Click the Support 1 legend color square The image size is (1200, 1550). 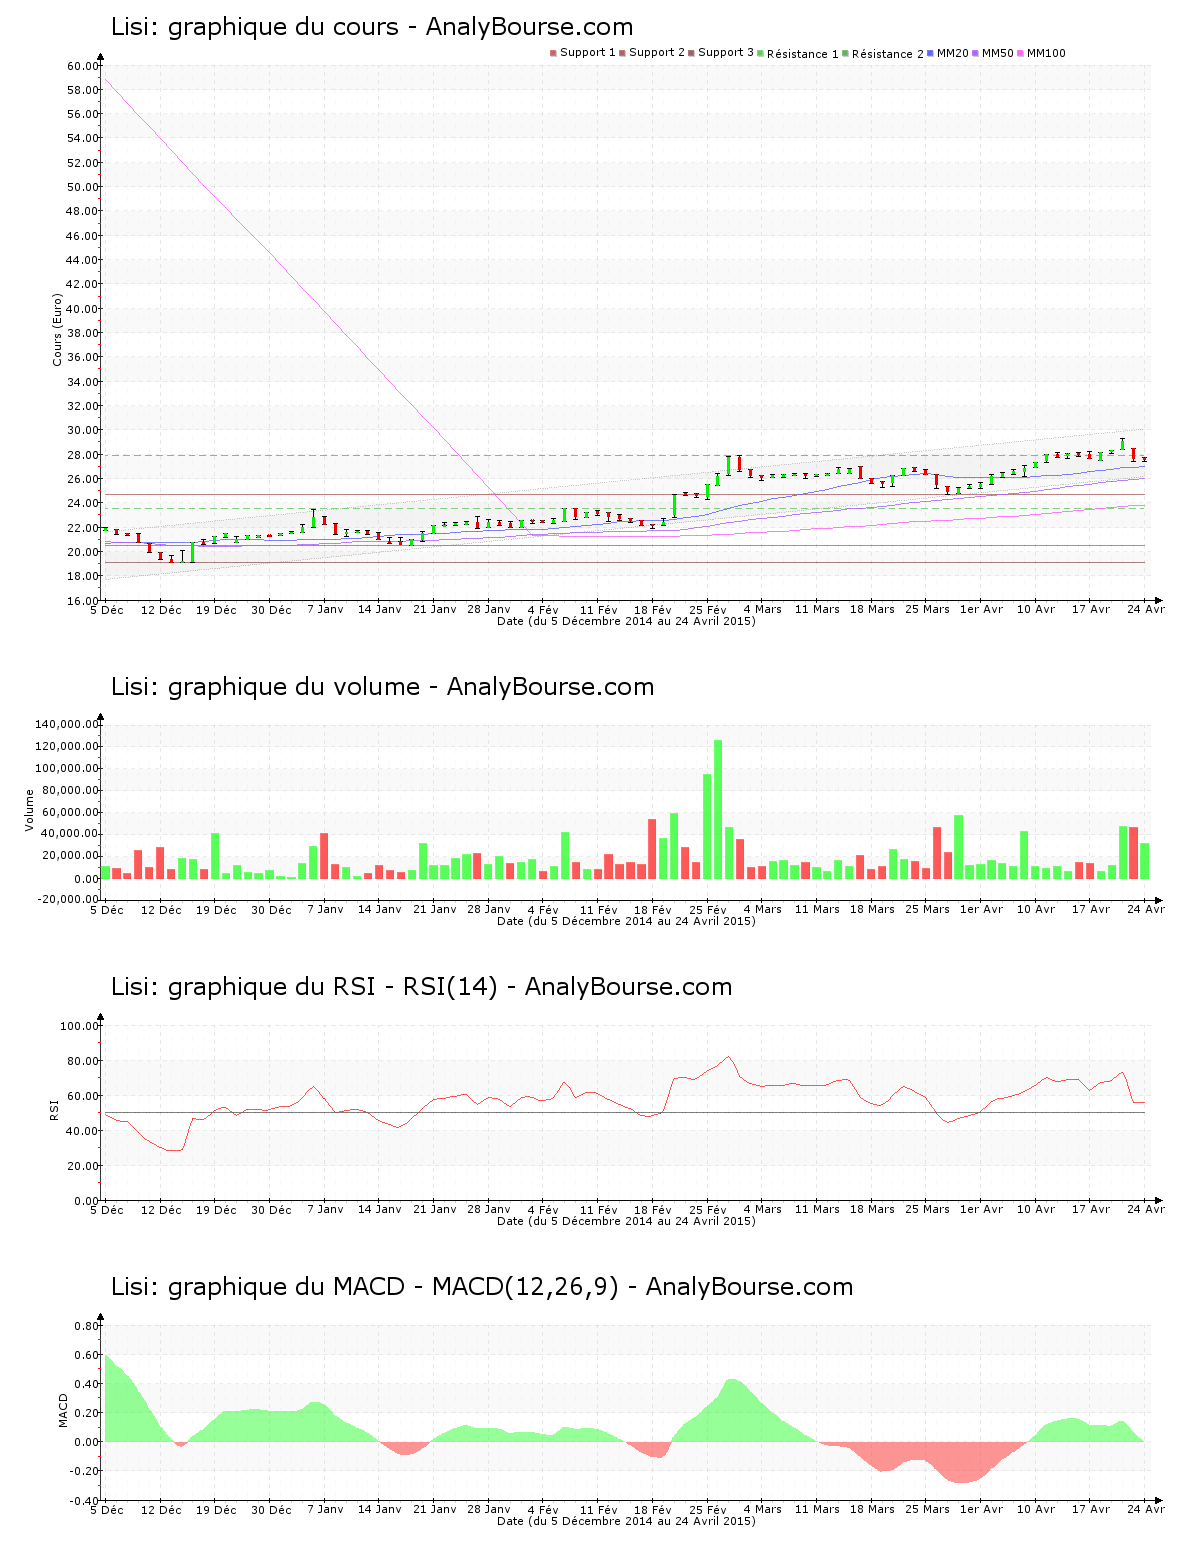[553, 53]
